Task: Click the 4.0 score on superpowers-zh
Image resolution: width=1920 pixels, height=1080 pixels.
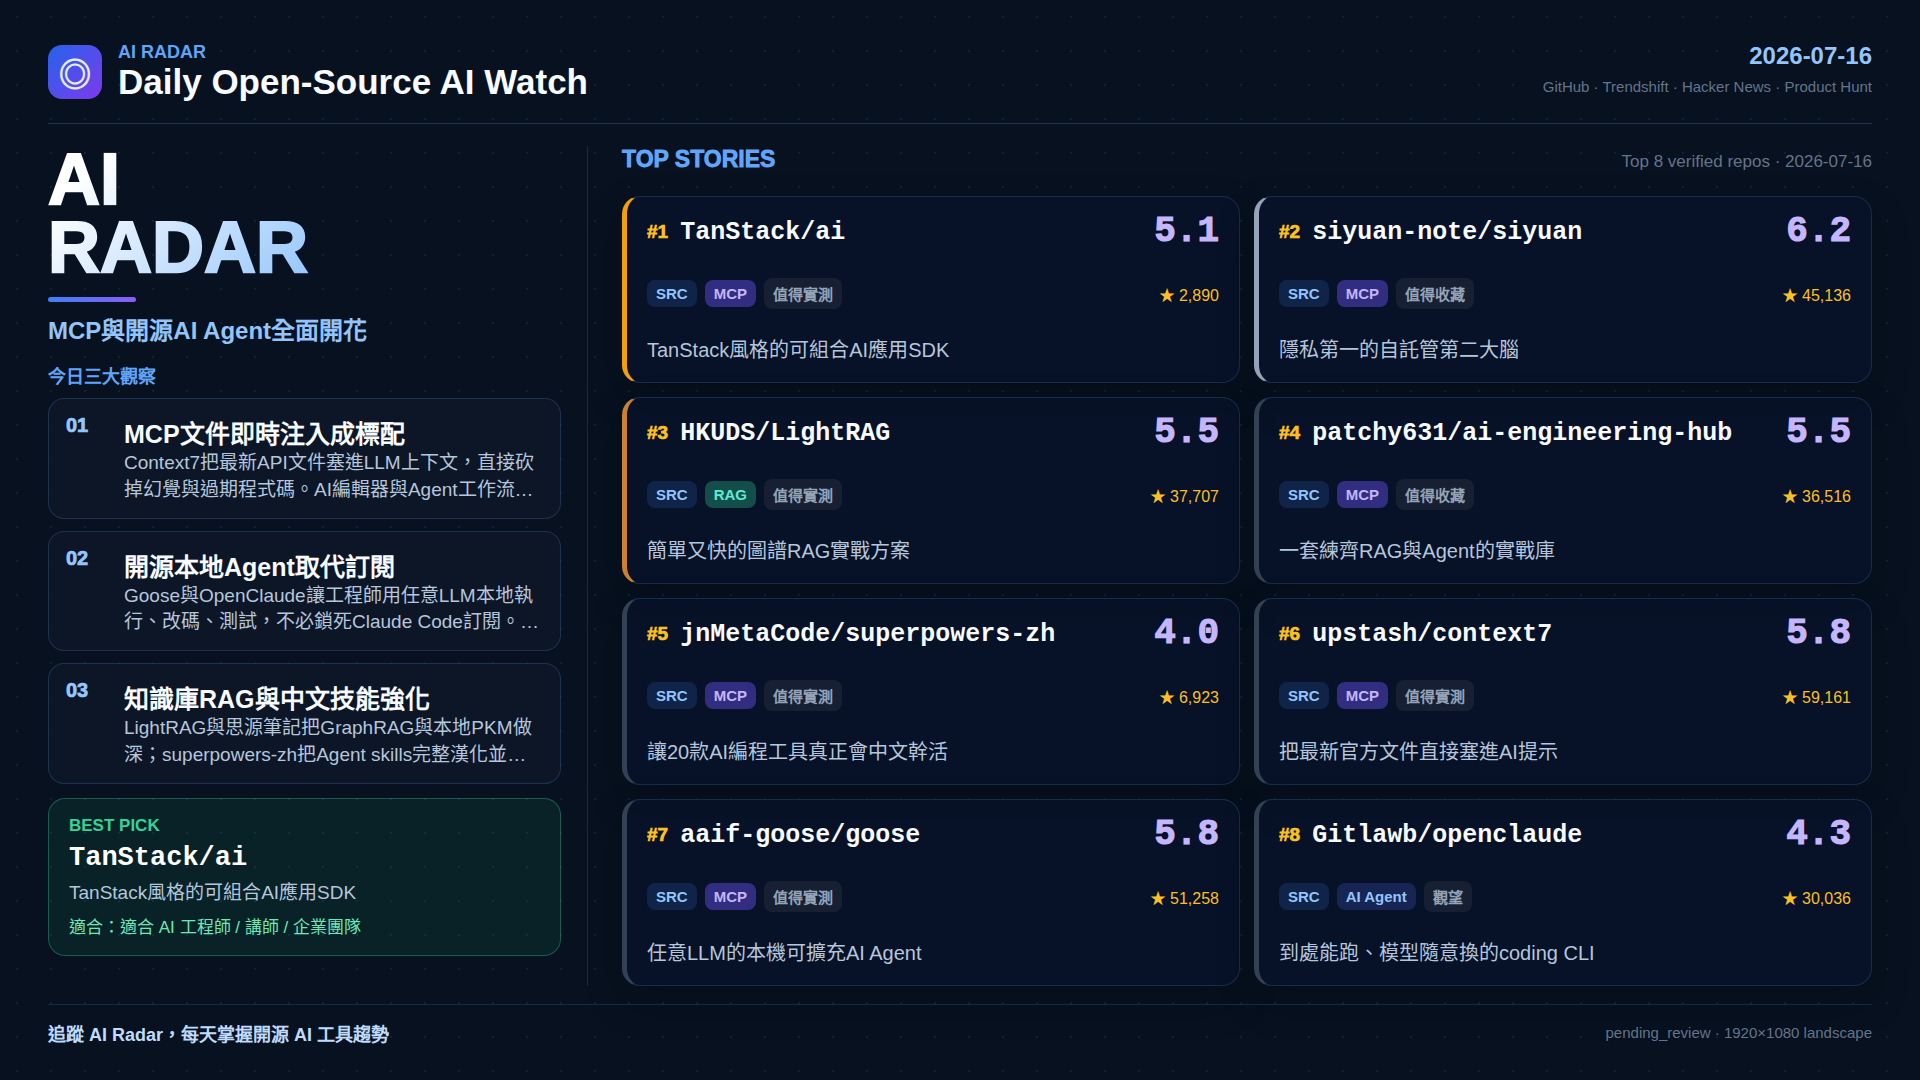Action: coord(1186,632)
